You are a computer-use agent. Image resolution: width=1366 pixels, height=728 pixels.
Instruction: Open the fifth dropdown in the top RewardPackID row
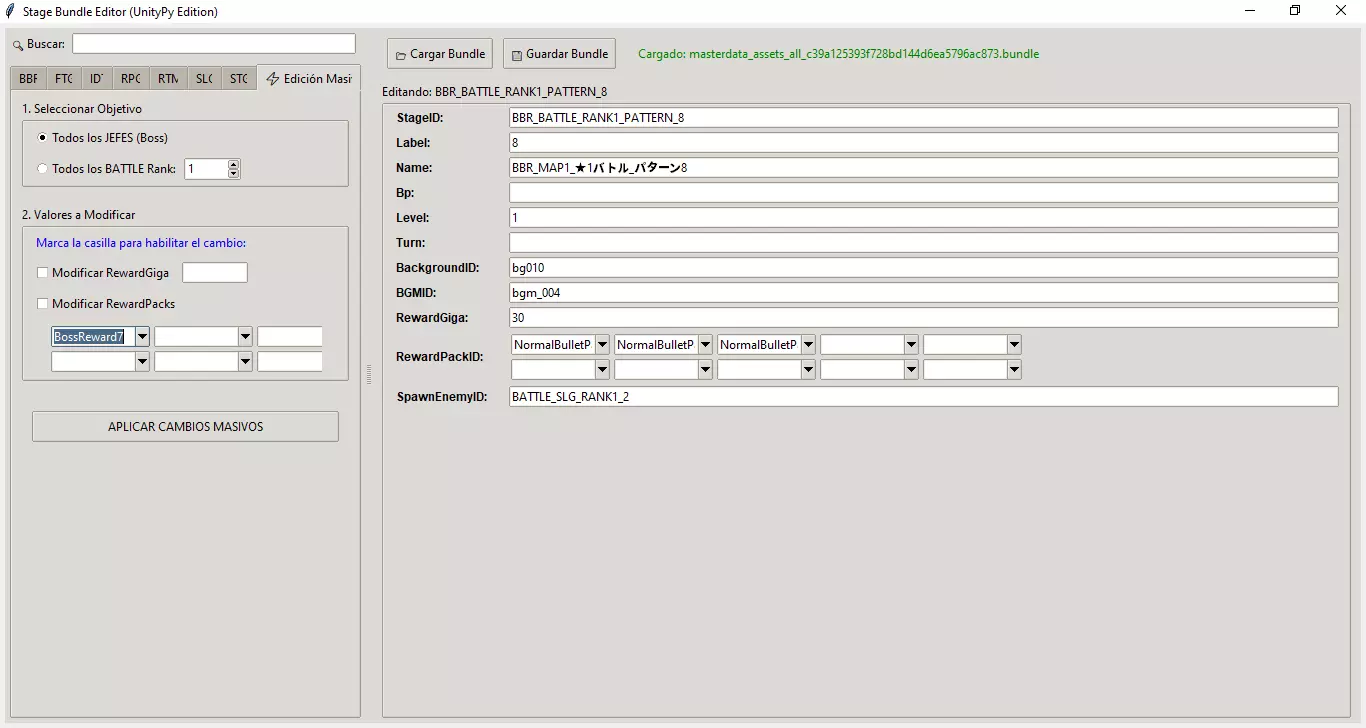pos(1014,345)
